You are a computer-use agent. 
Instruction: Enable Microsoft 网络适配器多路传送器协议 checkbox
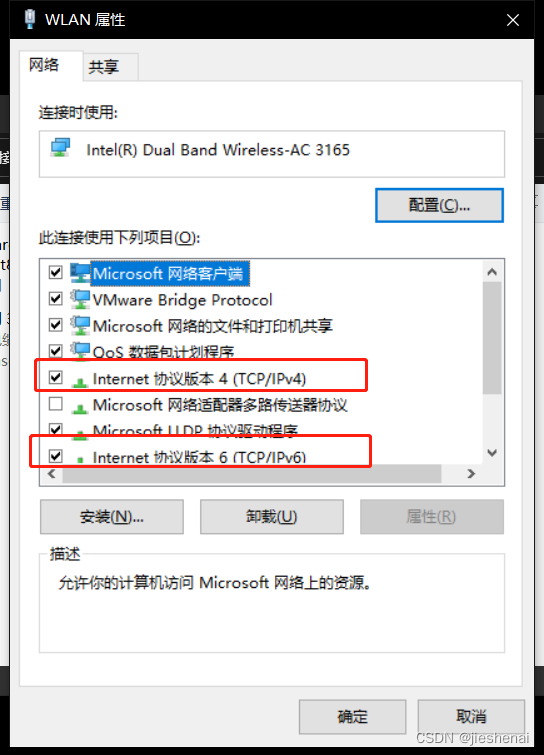56,404
